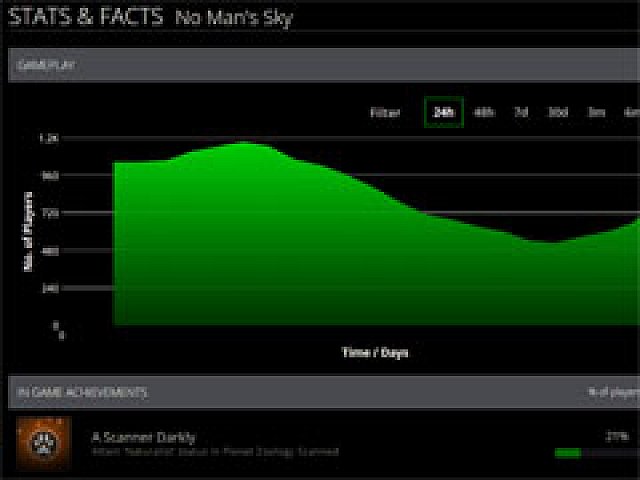Click the percent of players column header
The image size is (640, 480).
614,392
